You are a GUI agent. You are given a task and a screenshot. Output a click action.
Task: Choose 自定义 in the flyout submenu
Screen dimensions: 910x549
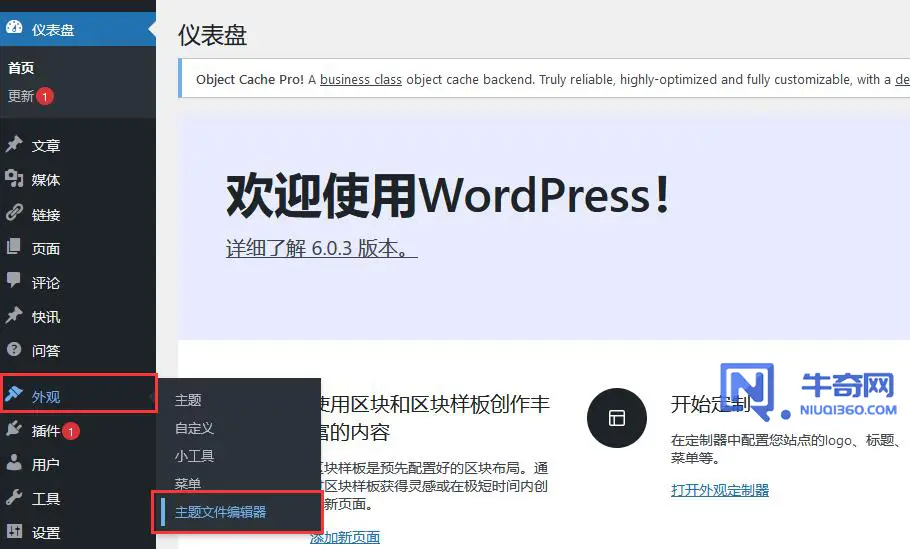[194, 428]
